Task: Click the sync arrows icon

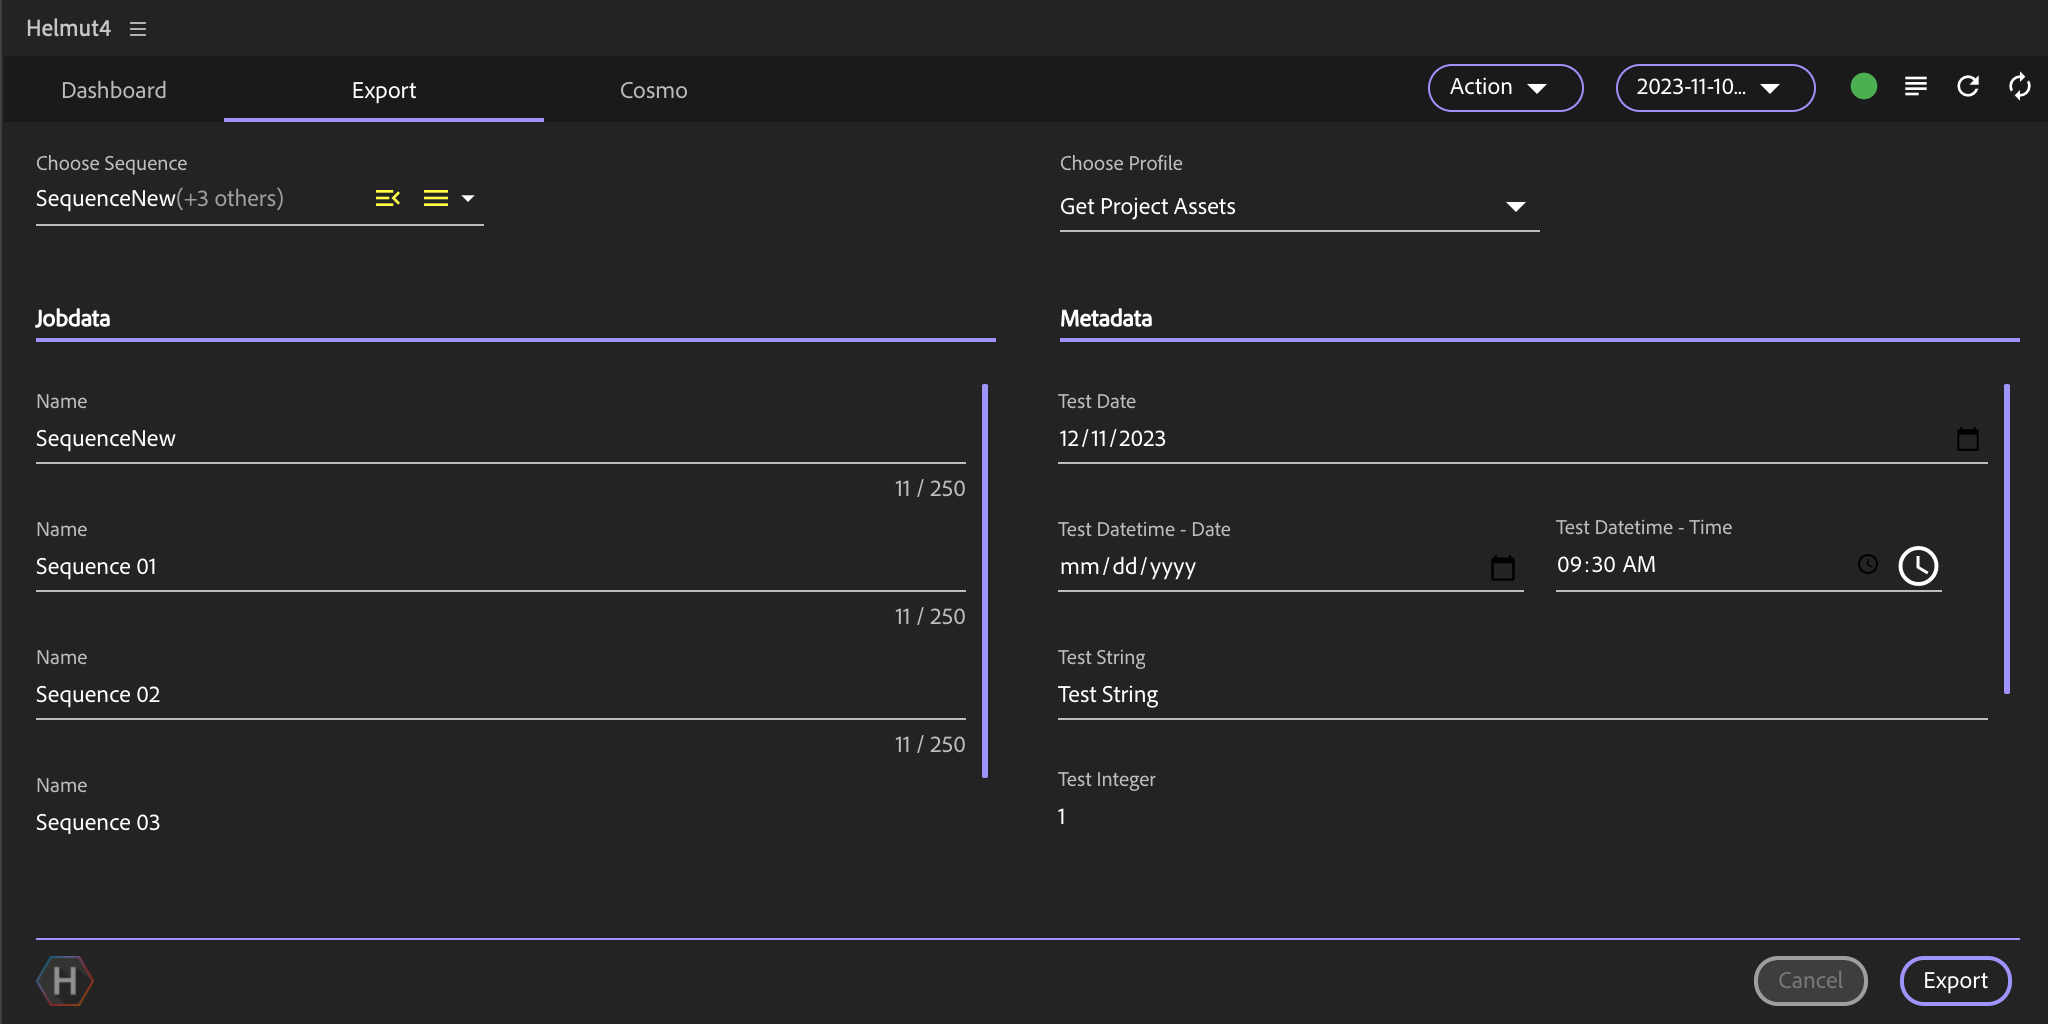Action: [x=2019, y=87]
